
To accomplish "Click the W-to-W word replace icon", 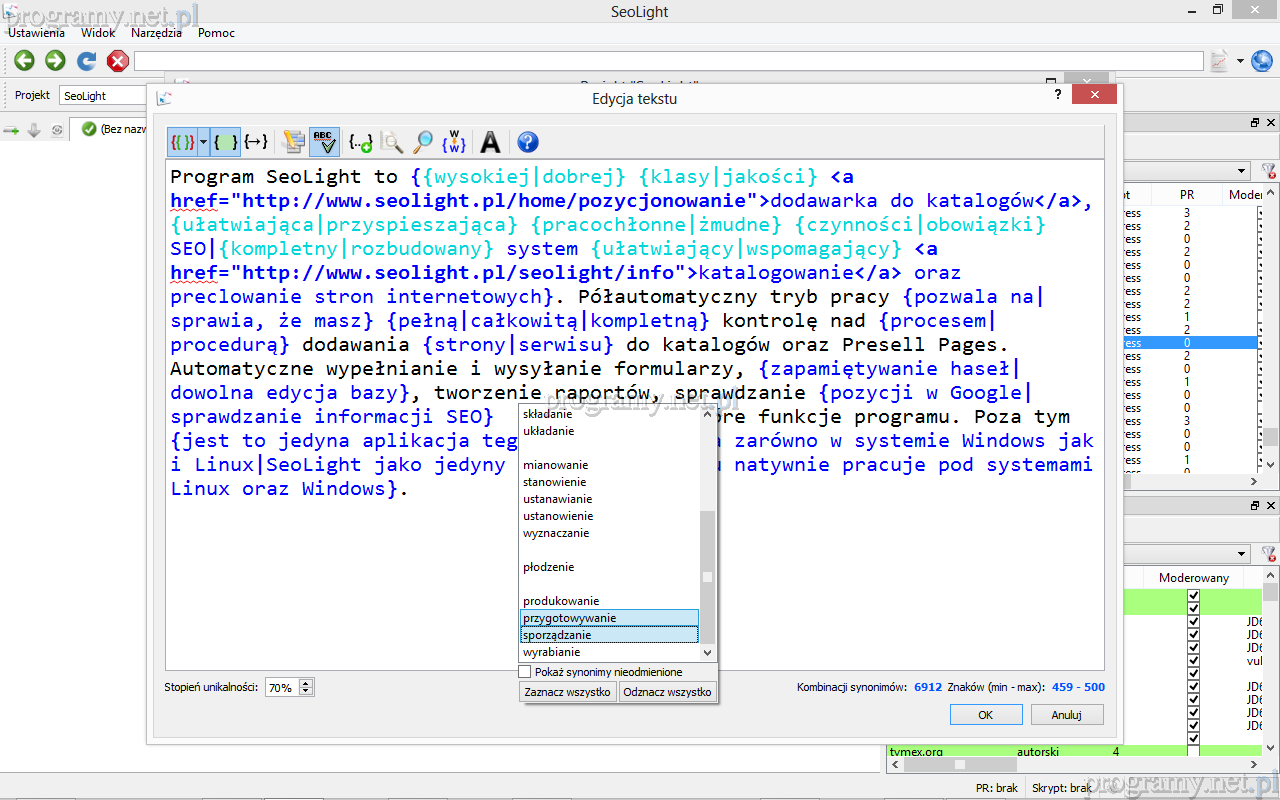I will 454,142.
